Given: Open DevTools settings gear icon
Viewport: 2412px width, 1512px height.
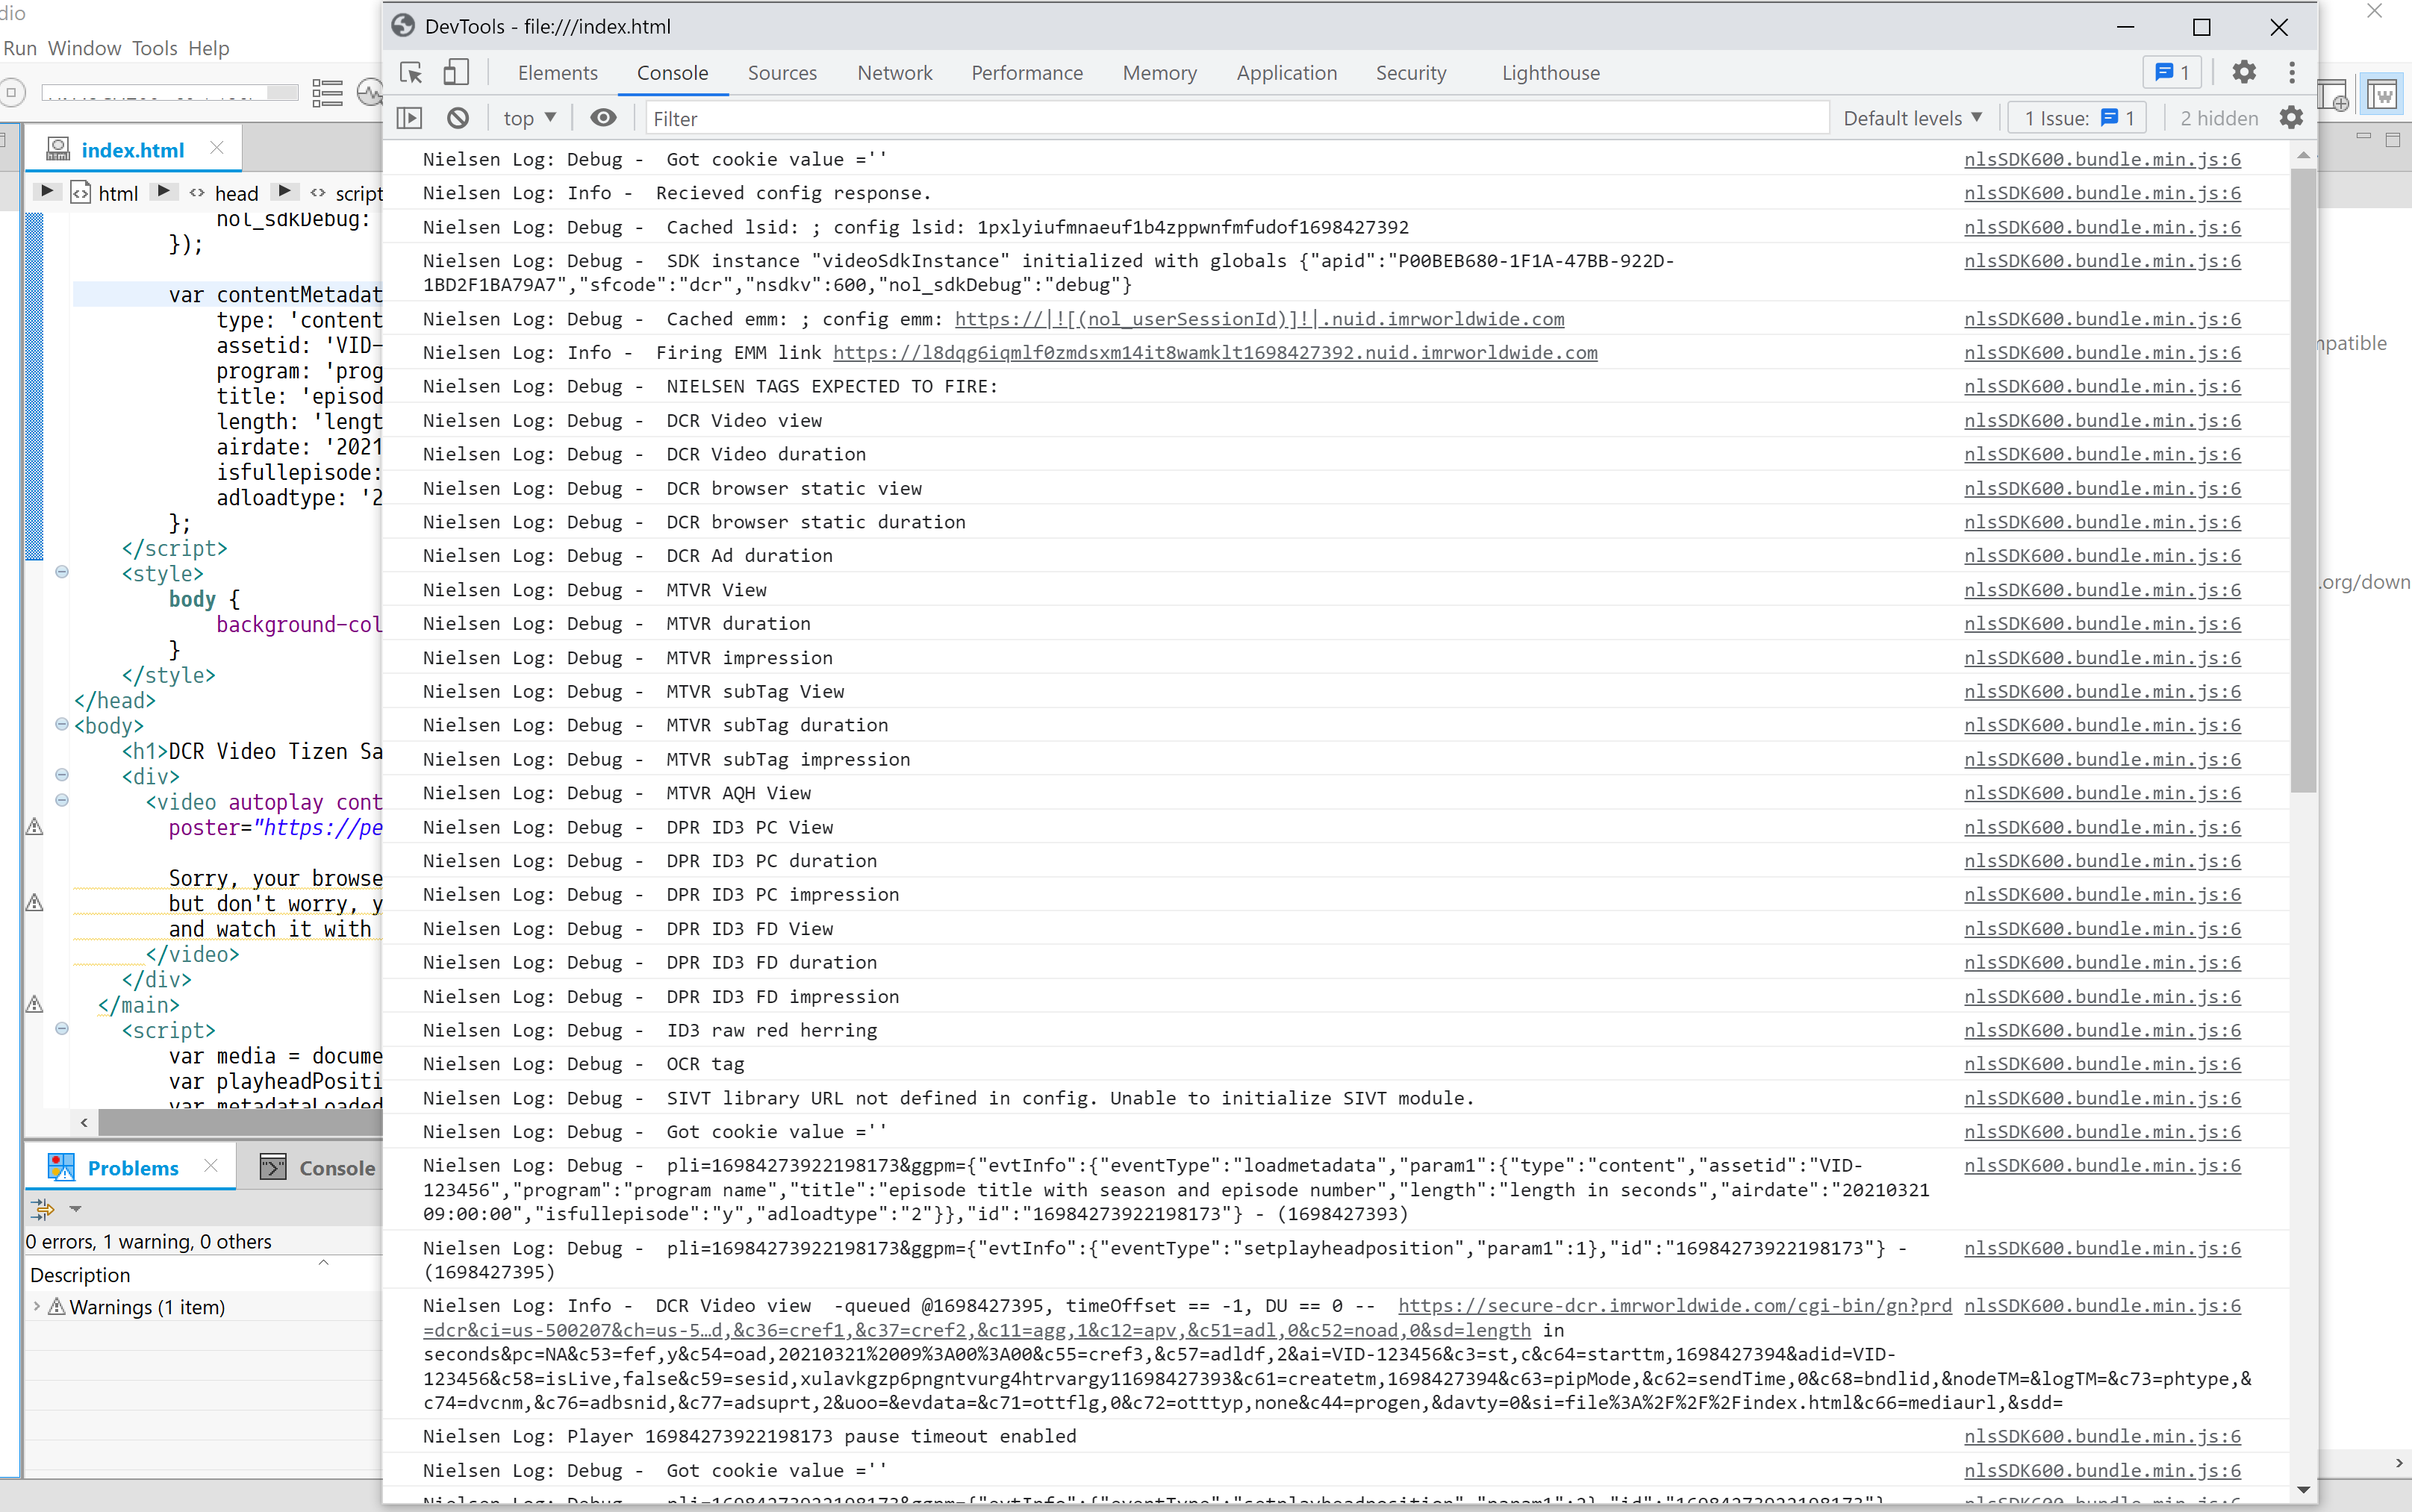Looking at the screenshot, I should pos(2244,72).
